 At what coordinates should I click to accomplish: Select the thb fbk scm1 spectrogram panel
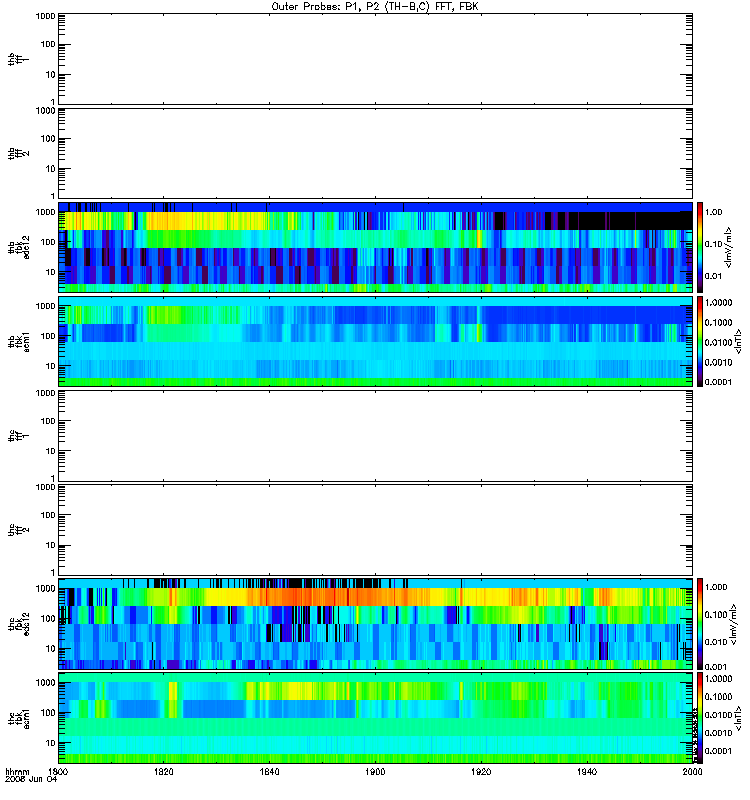376,341
